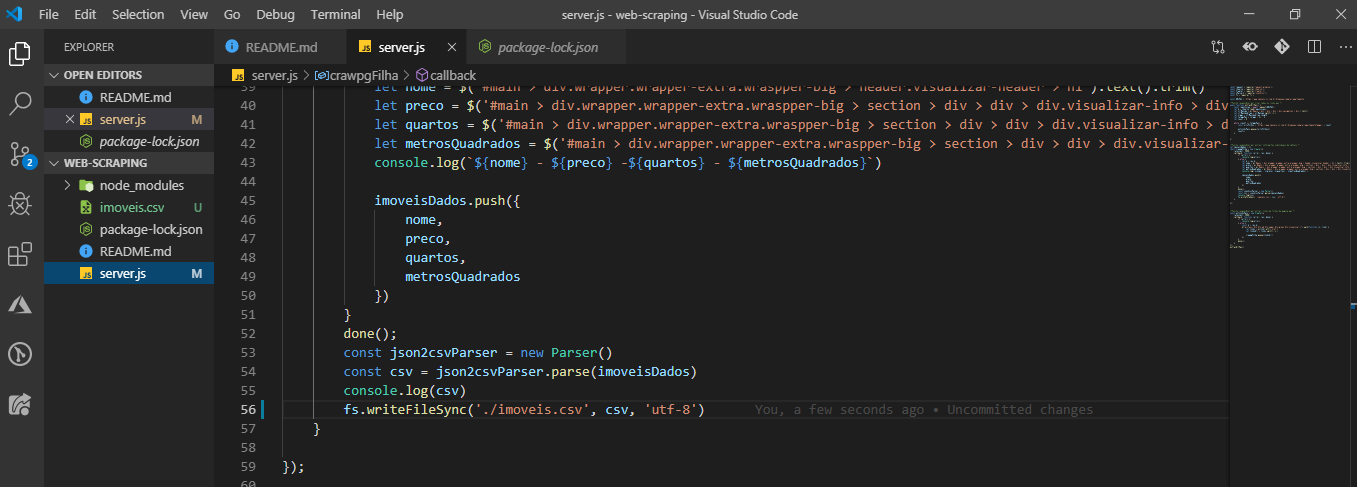Open the Live Share activity bar icon

pyautogui.click(x=20, y=404)
